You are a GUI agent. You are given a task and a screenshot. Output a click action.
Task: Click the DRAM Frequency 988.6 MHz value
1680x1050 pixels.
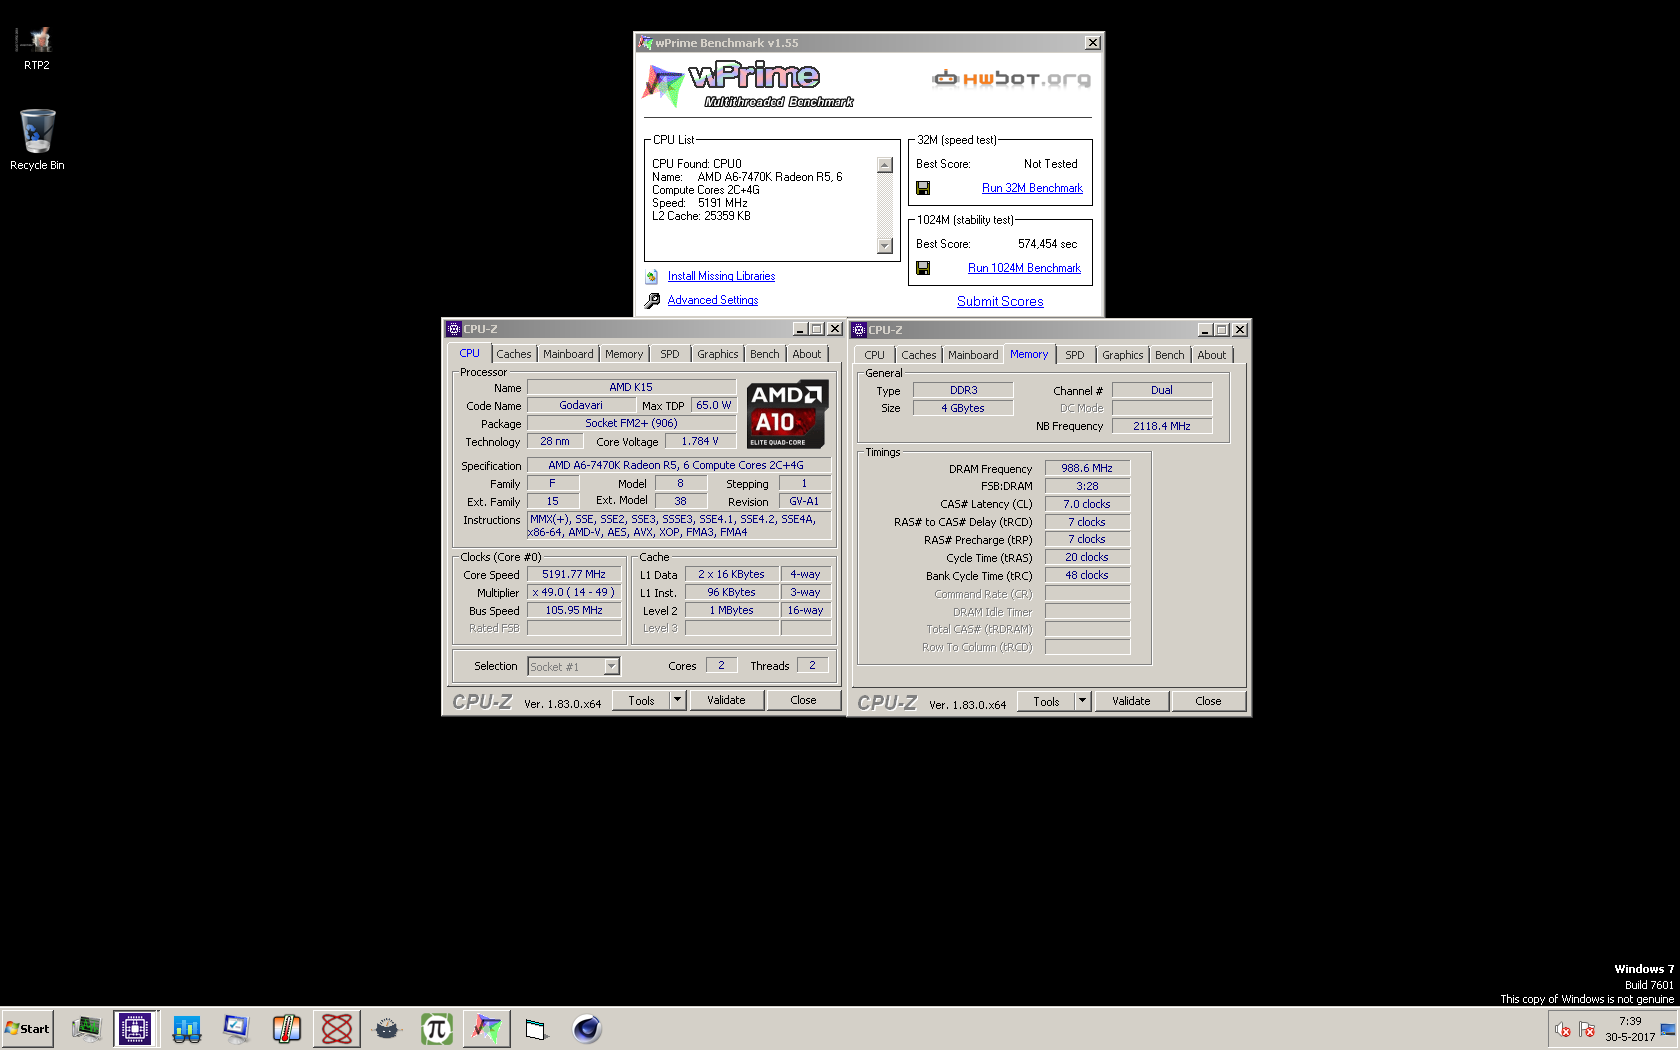pyautogui.click(x=1087, y=468)
